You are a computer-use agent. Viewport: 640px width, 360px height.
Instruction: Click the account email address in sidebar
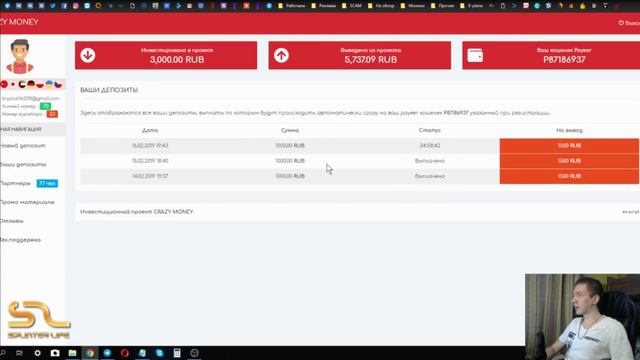(x=31, y=98)
